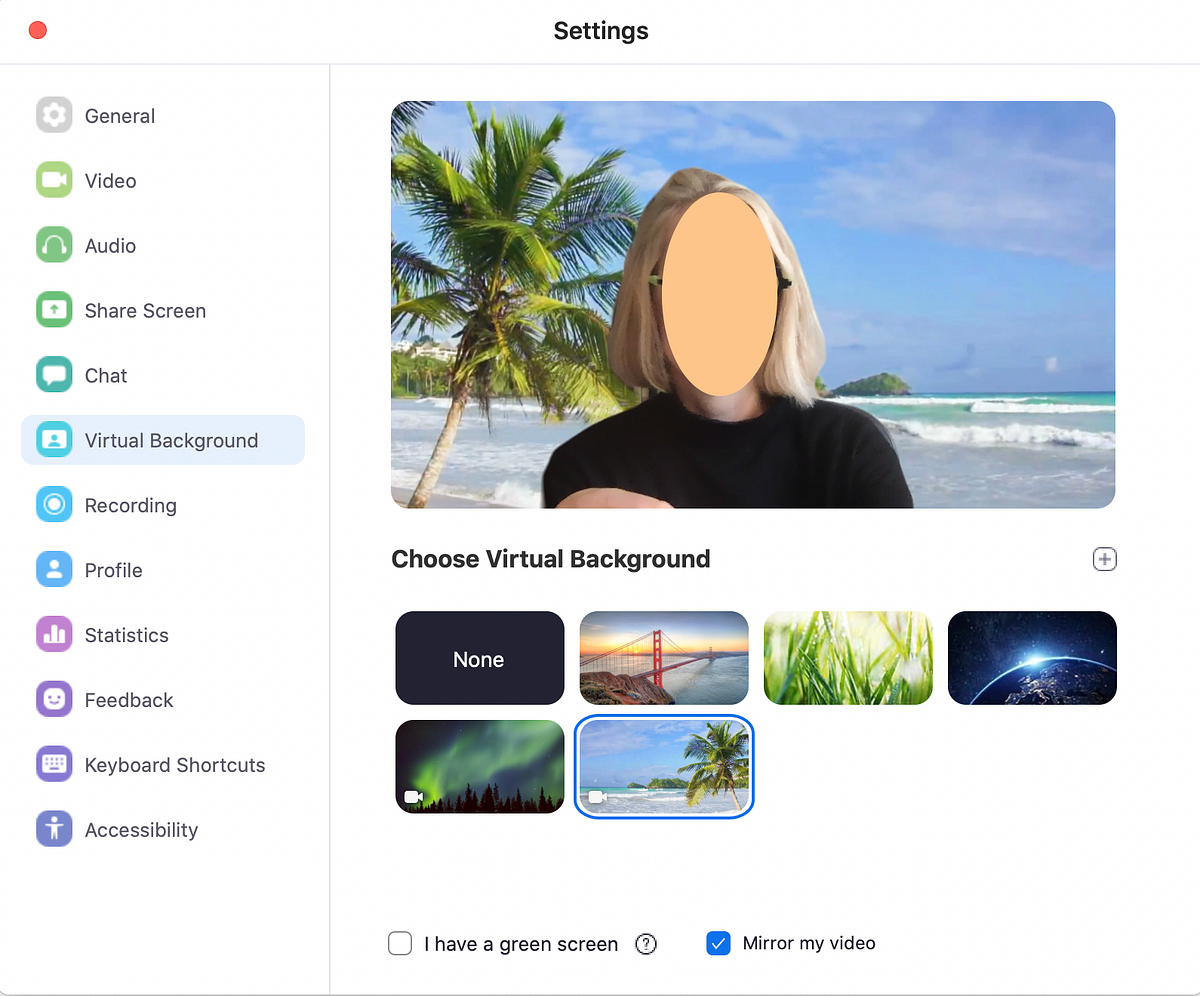The width and height of the screenshot is (1200, 996).
Task: Click the Accessibility figure icon
Action: (x=54, y=830)
